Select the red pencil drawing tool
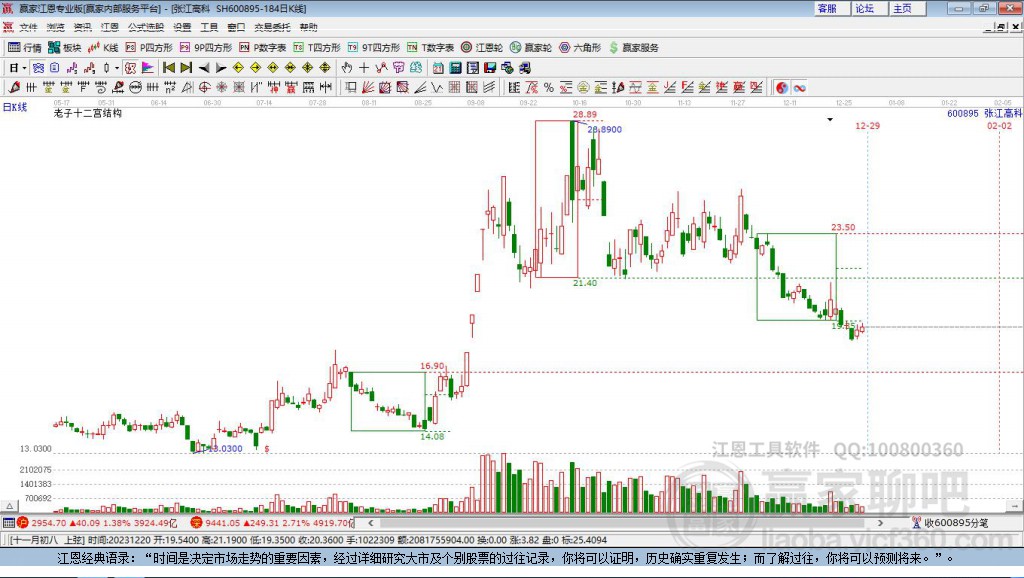The width and height of the screenshot is (1024, 578). 14,88
